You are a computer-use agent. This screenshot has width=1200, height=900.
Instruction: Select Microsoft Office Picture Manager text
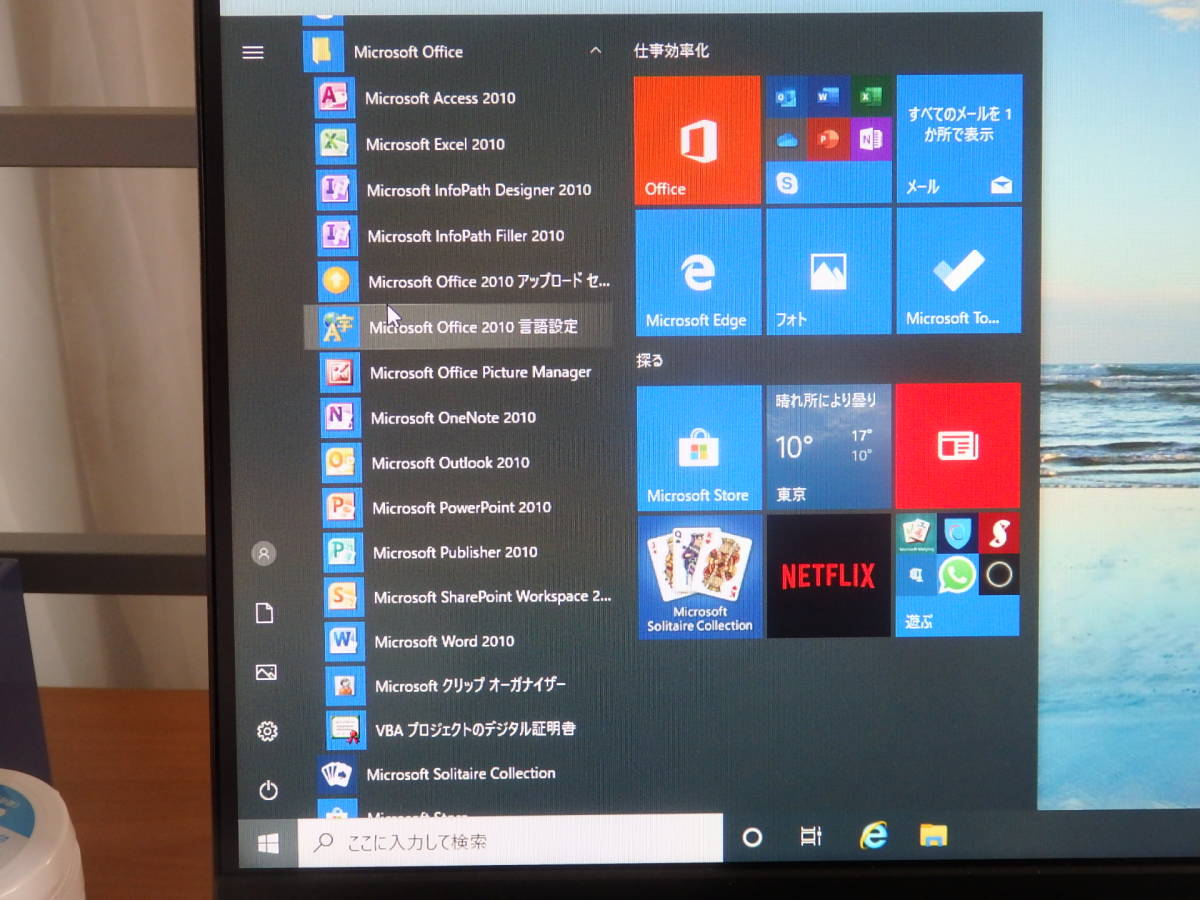480,372
